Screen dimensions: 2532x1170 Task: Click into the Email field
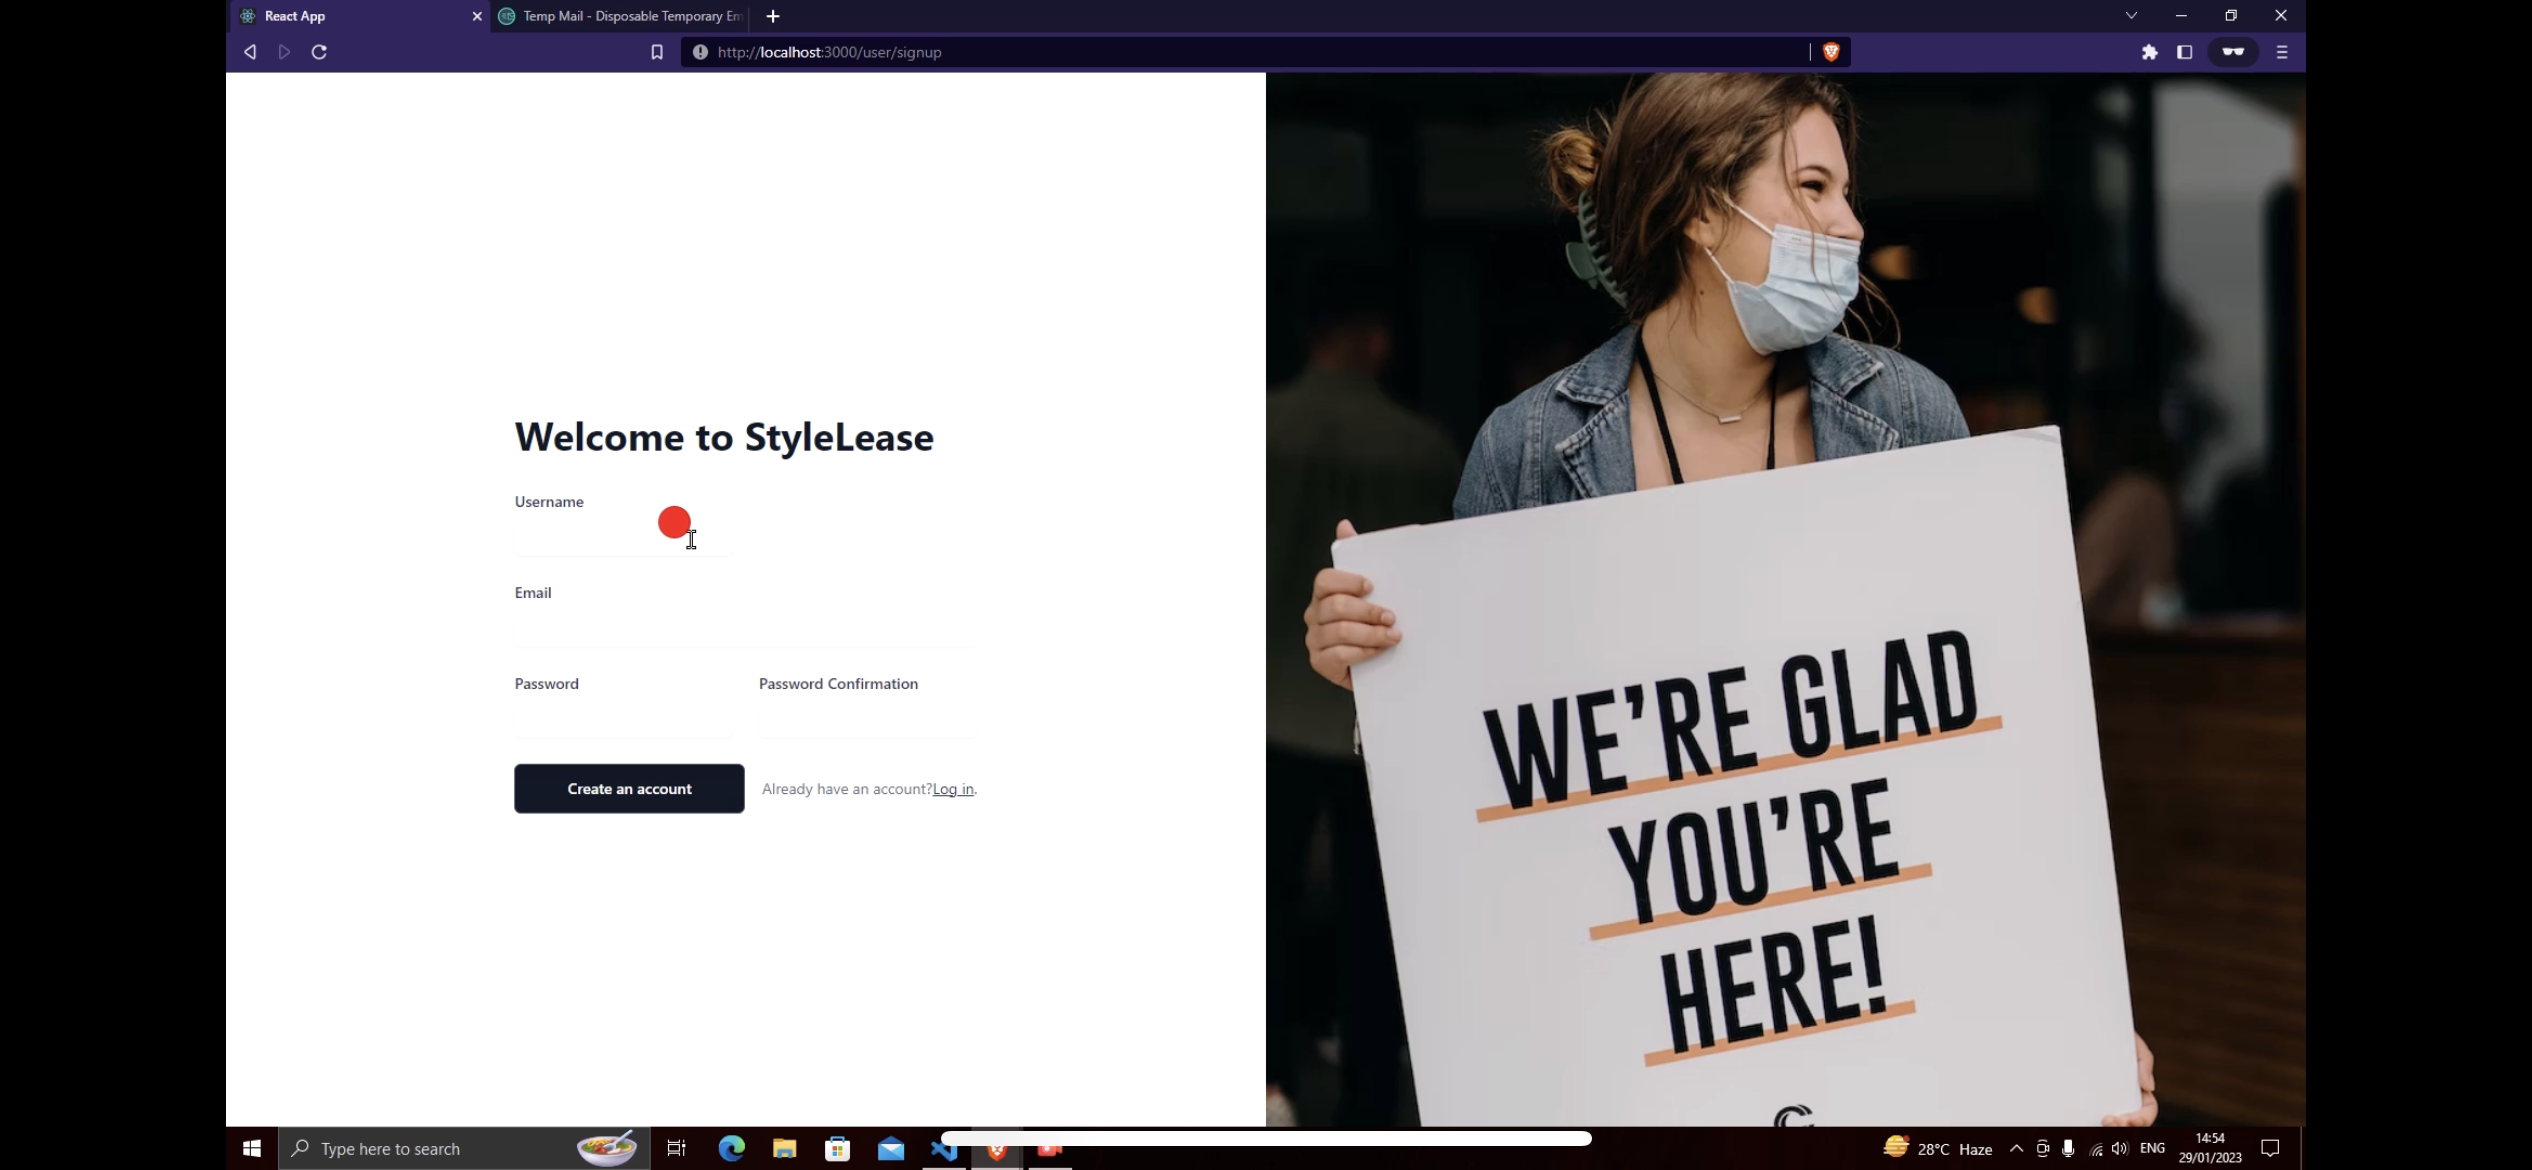tap(744, 630)
